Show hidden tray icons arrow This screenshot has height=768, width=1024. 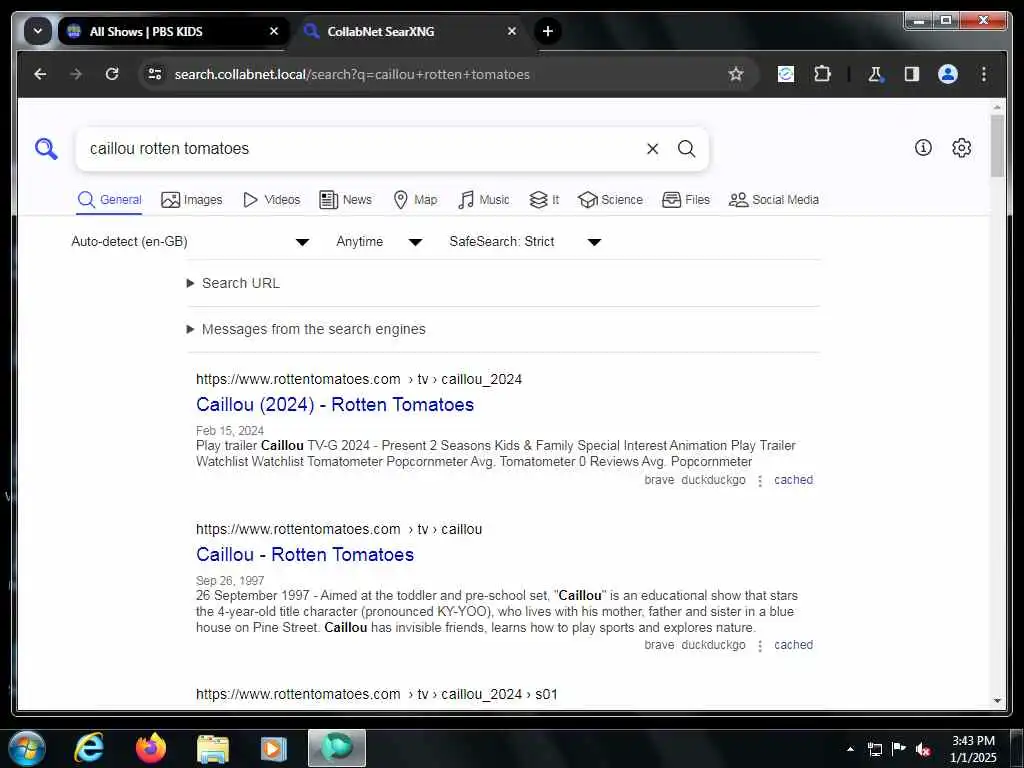[850, 749]
